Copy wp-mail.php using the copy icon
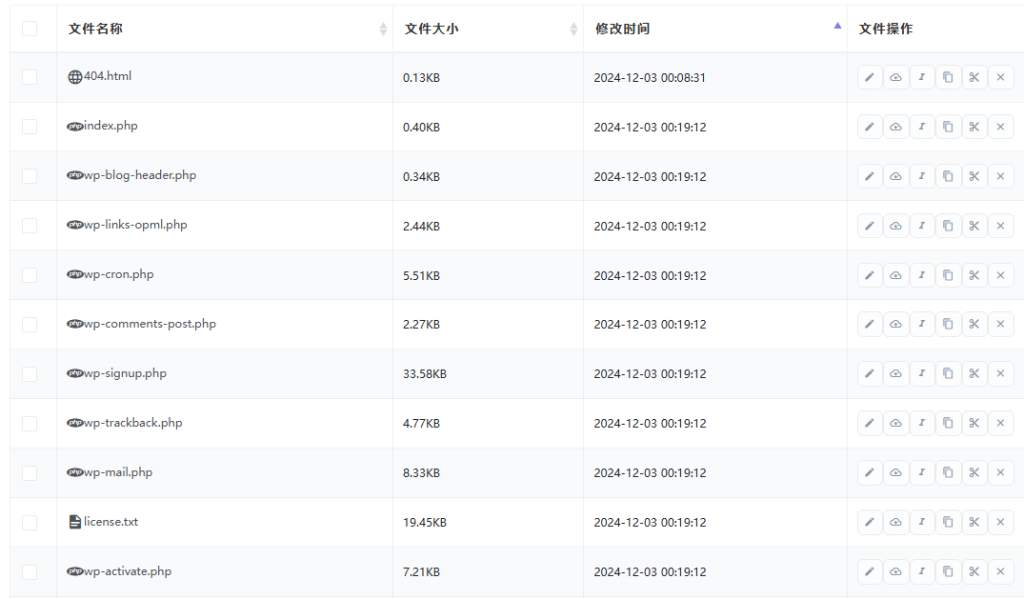 click(x=948, y=473)
